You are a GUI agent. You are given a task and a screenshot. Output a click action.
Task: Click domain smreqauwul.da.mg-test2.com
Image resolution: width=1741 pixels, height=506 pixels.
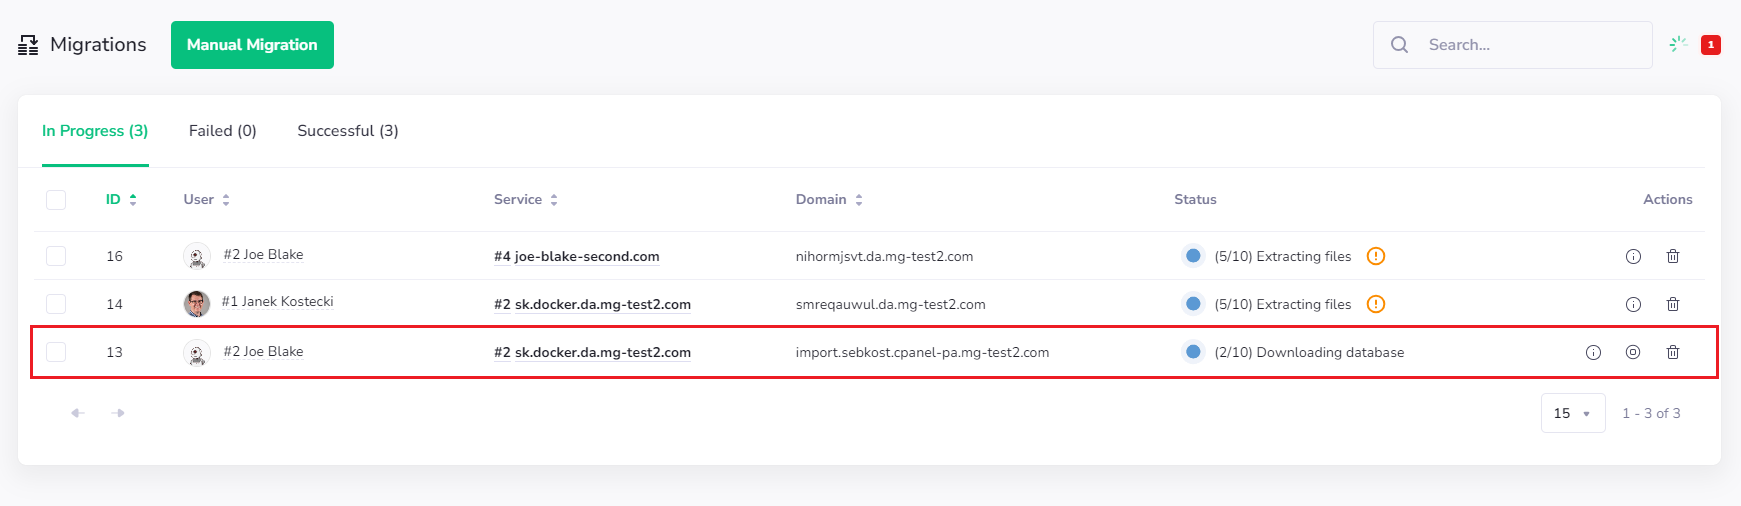click(x=890, y=304)
